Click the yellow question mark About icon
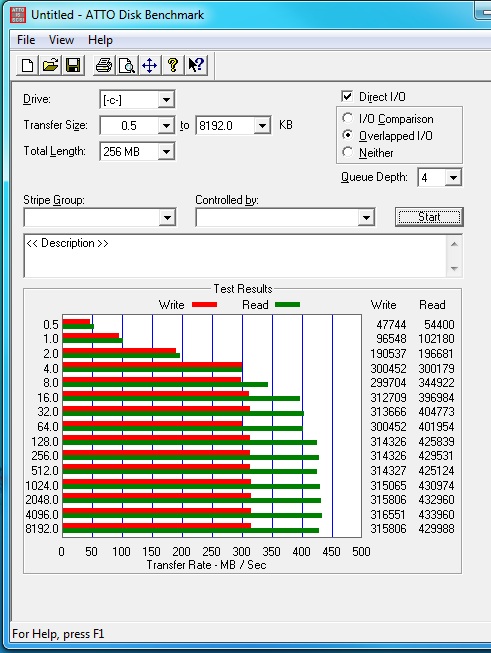This screenshot has width=491, height=653. (172, 65)
